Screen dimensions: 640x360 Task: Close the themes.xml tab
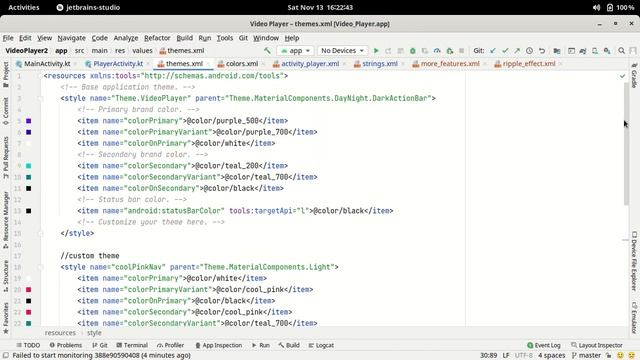pos(208,64)
